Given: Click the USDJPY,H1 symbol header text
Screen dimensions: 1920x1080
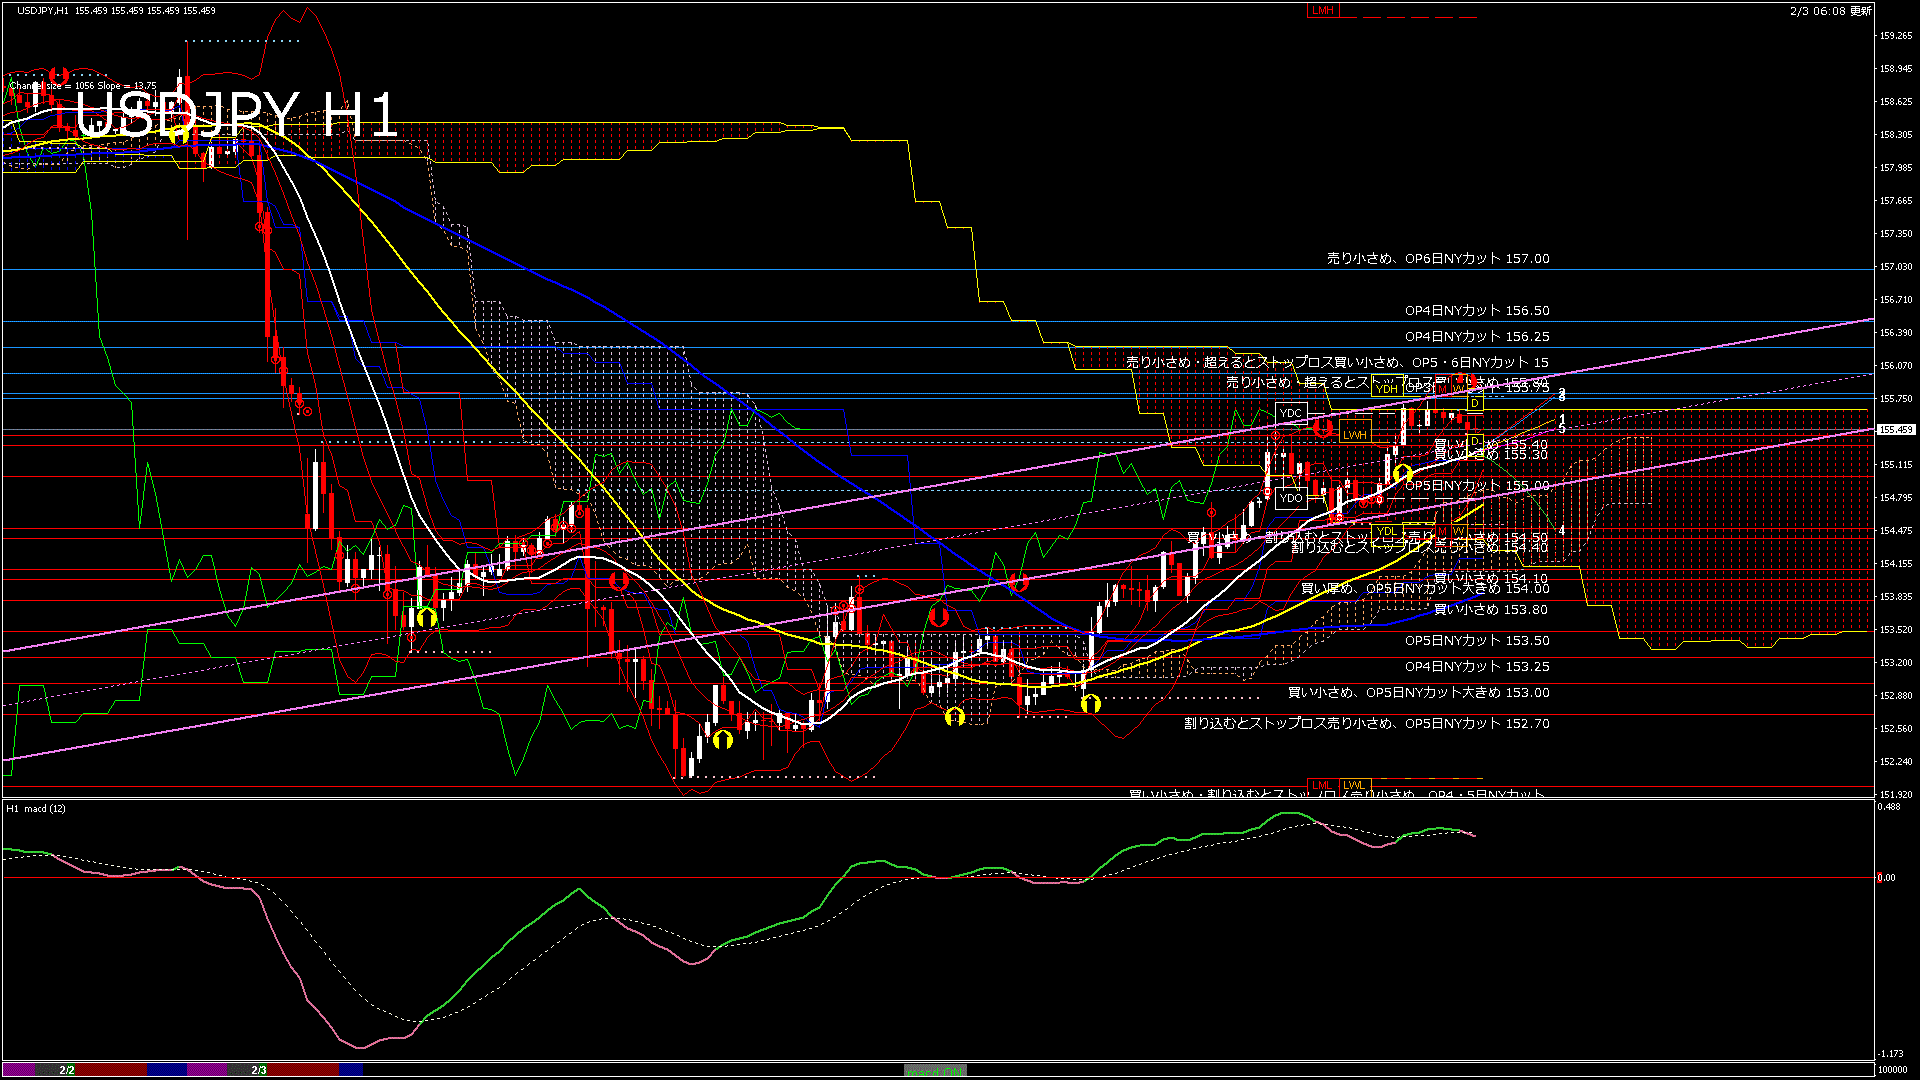Looking at the screenshot, I should pos(43,10).
